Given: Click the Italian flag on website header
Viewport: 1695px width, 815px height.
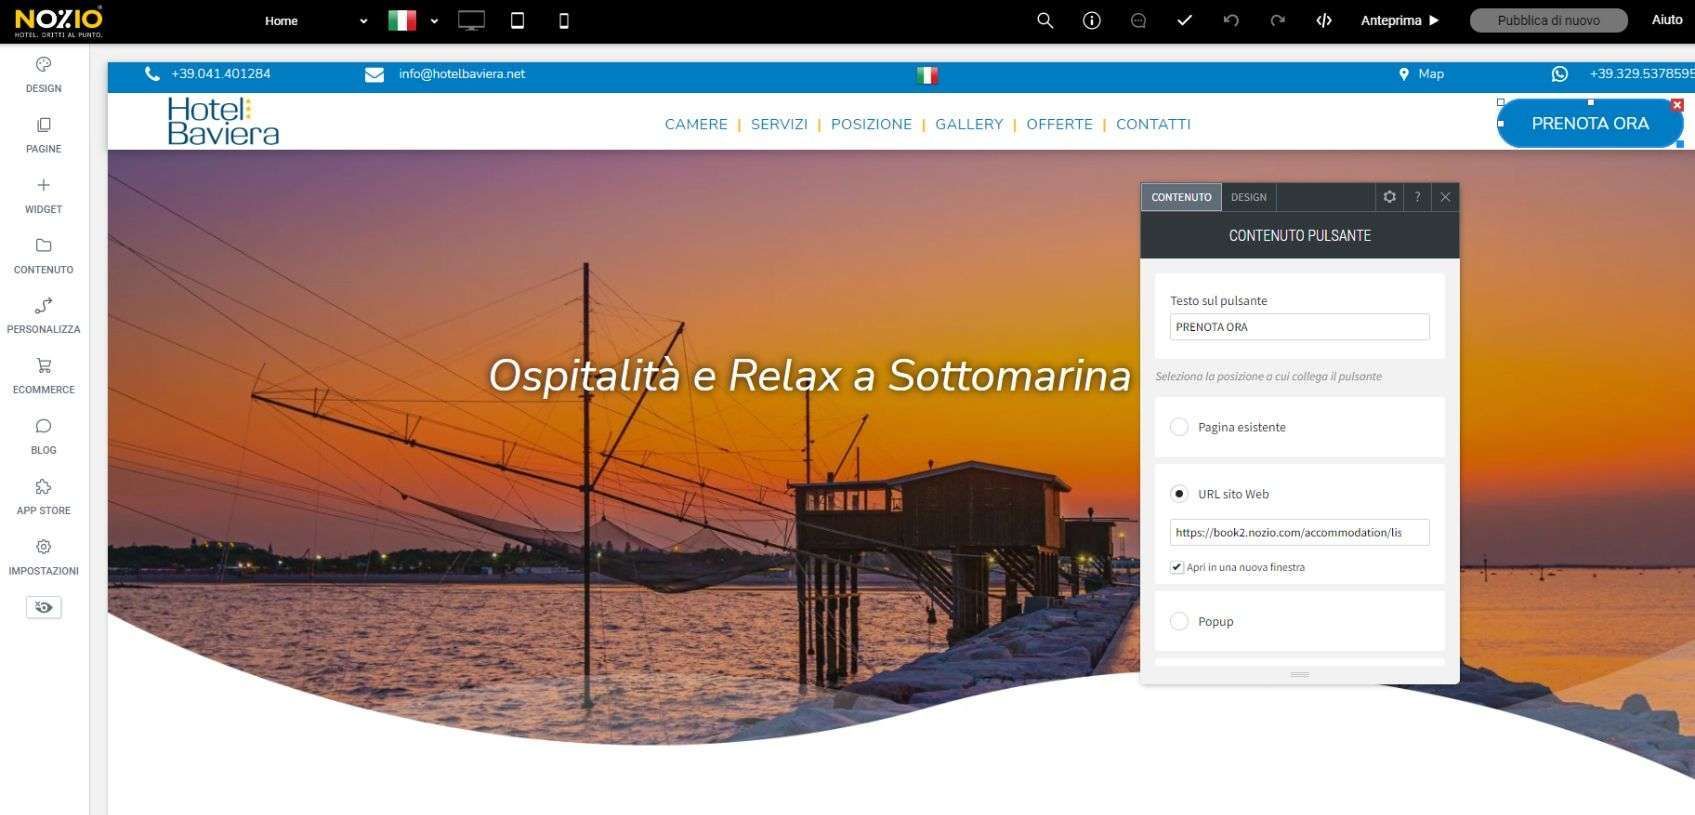Looking at the screenshot, I should 927,75.
